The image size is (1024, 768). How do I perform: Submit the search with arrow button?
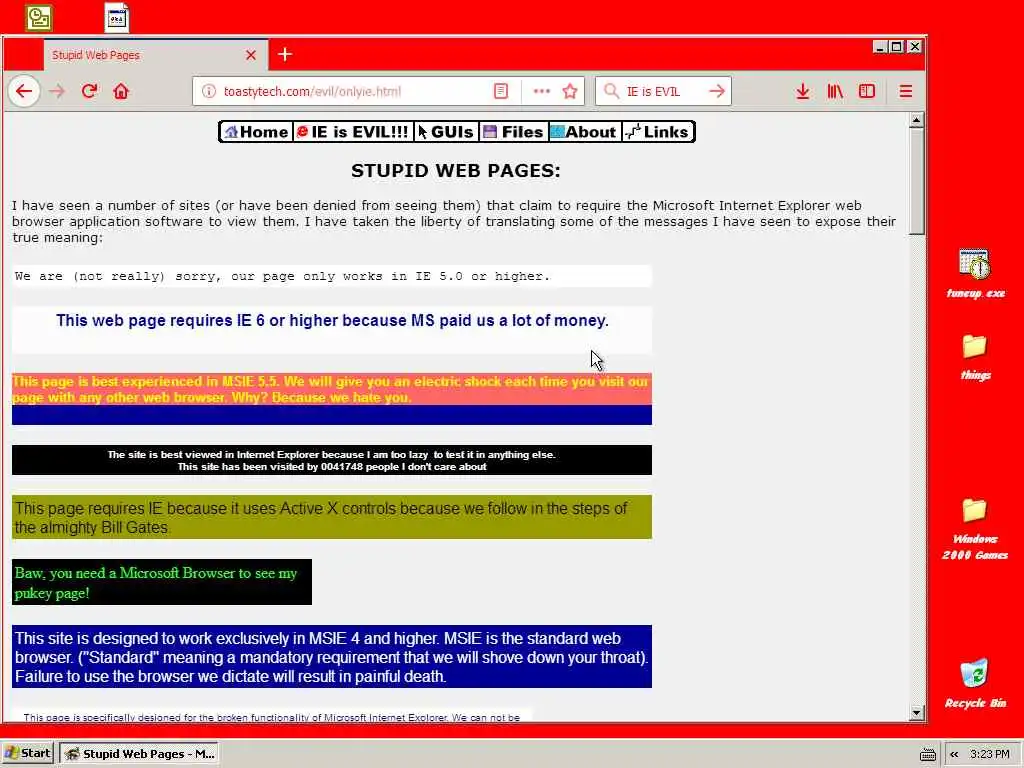pyautogui.click(x=717, y=91)
